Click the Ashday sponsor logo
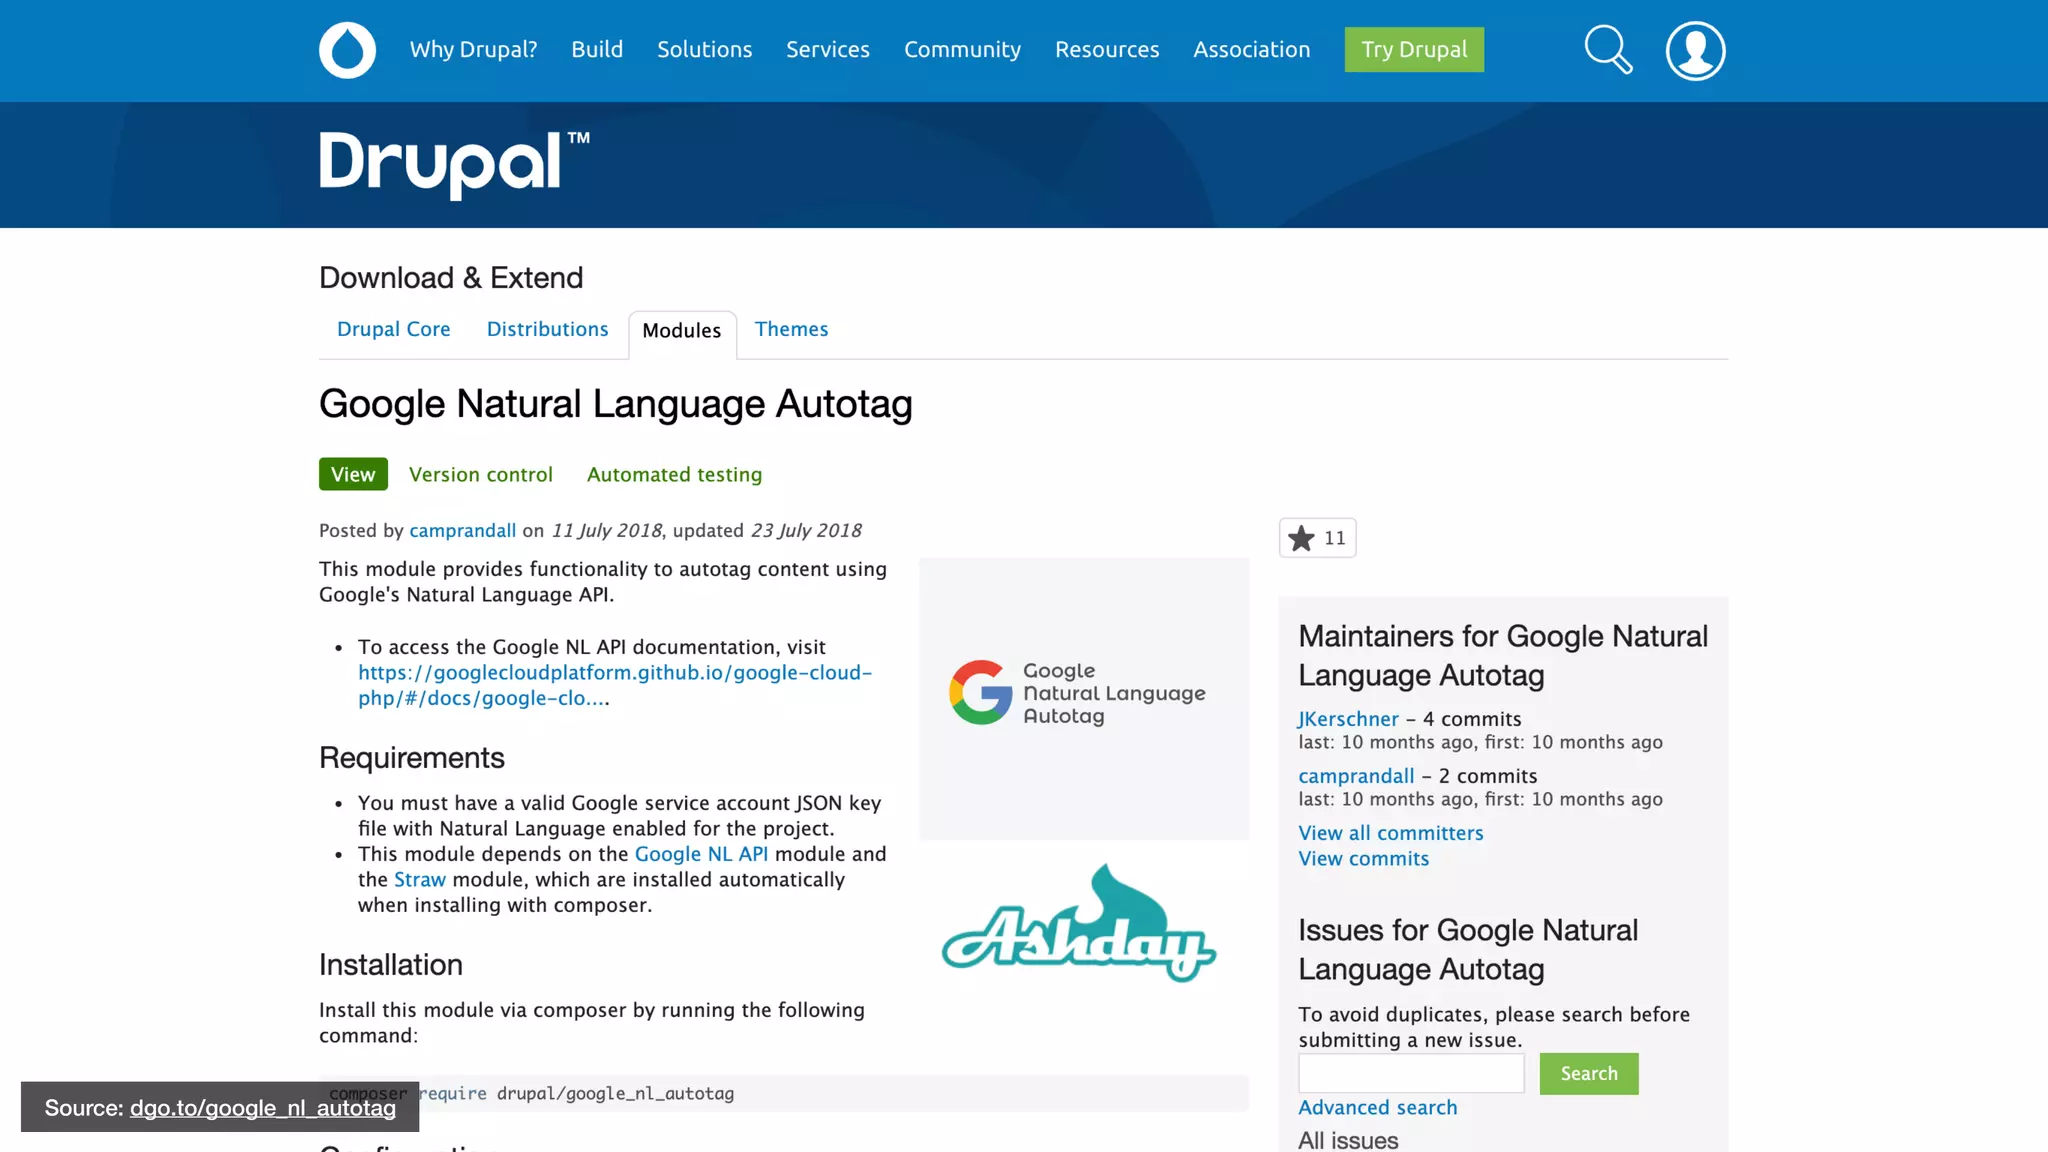Viewport: 2048px width, 1152px height. [x=1079, y=924]
